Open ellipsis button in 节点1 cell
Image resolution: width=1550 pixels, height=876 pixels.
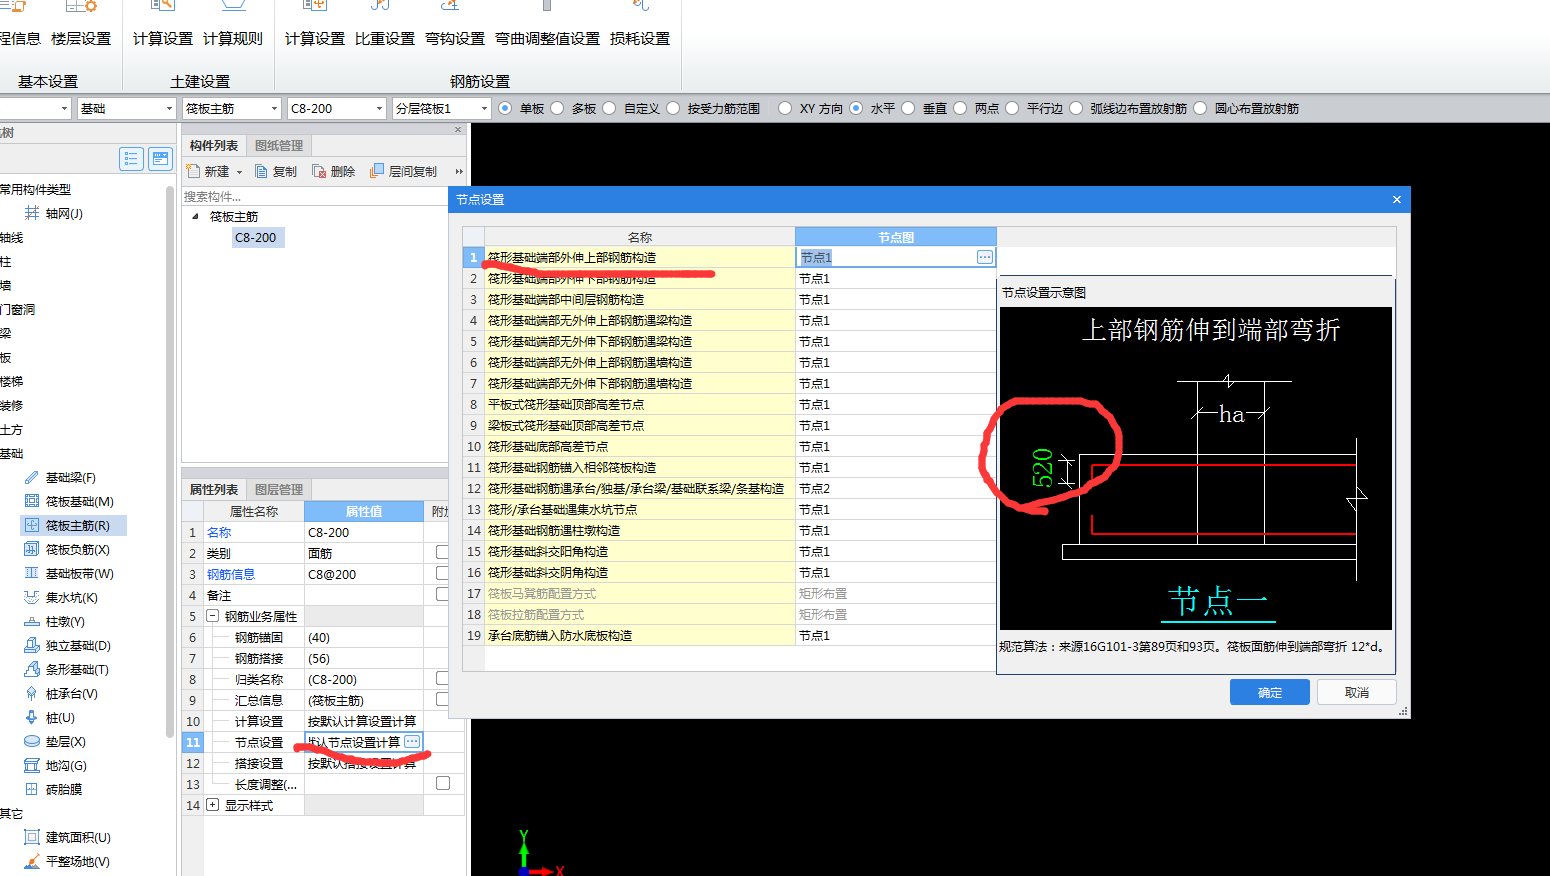tap(985, 258)
